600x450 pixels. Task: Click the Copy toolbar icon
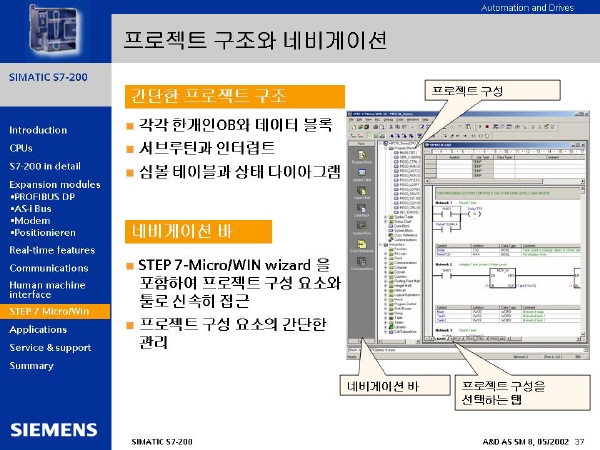click(398, 127)
